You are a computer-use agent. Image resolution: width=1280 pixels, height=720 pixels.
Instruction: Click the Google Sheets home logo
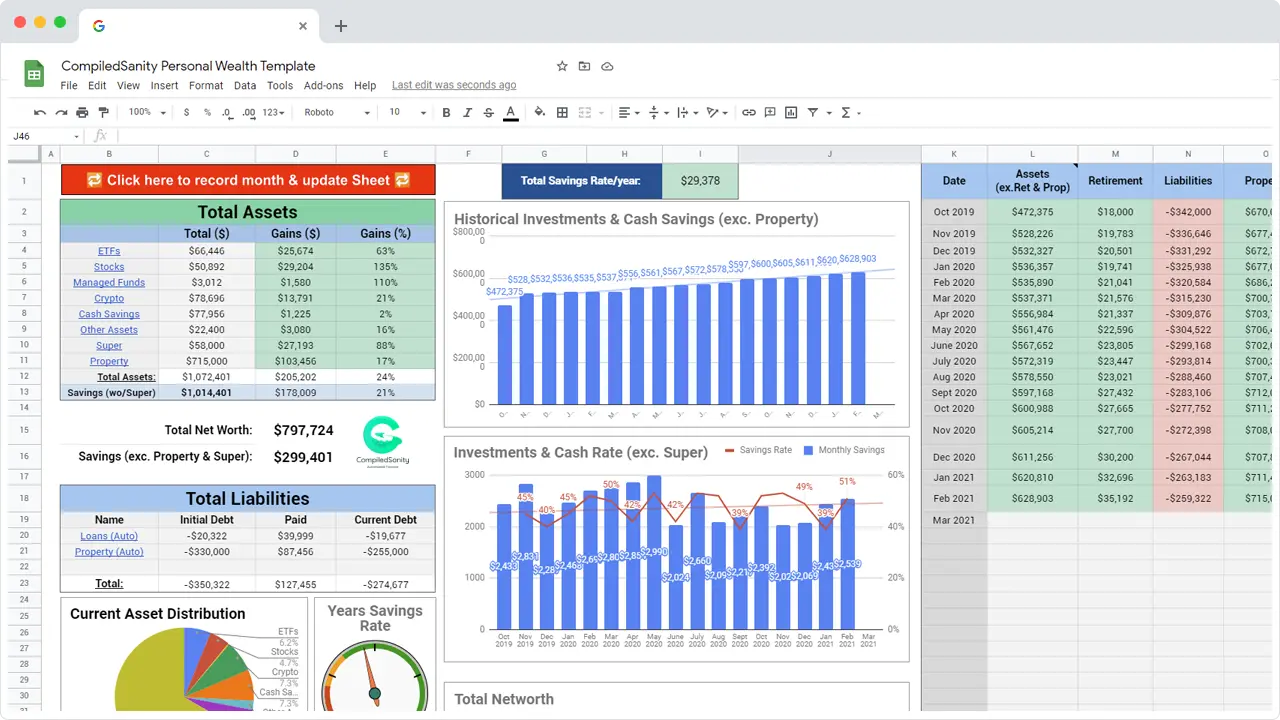pos(34,74)
